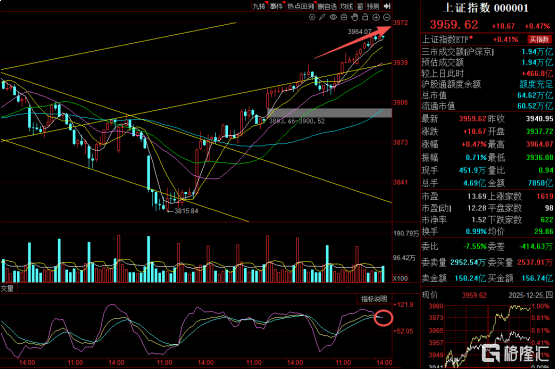Click the +466.8亿 value
The image size is (556, 370).
[x=537, y=74]
